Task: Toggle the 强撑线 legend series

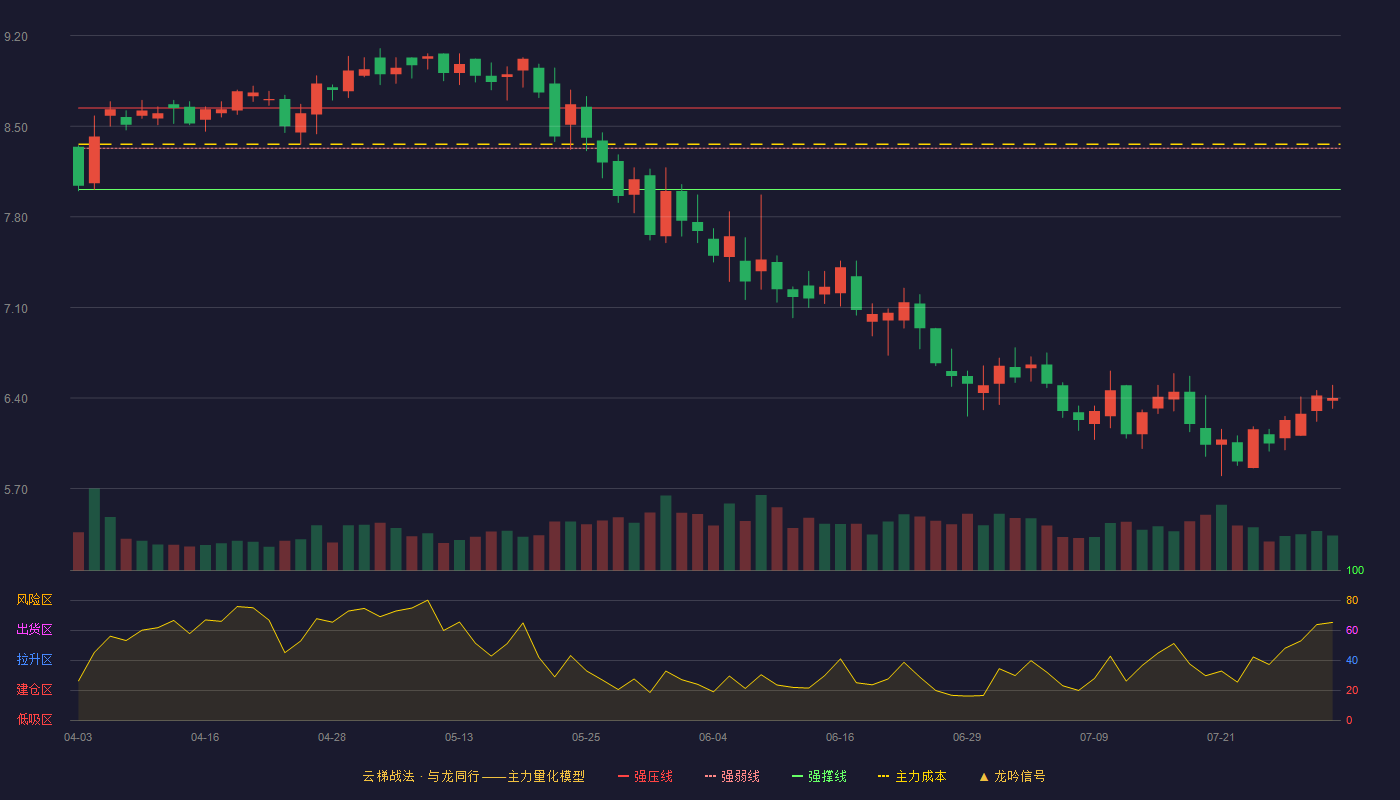Action: click(x=819, y=776)
